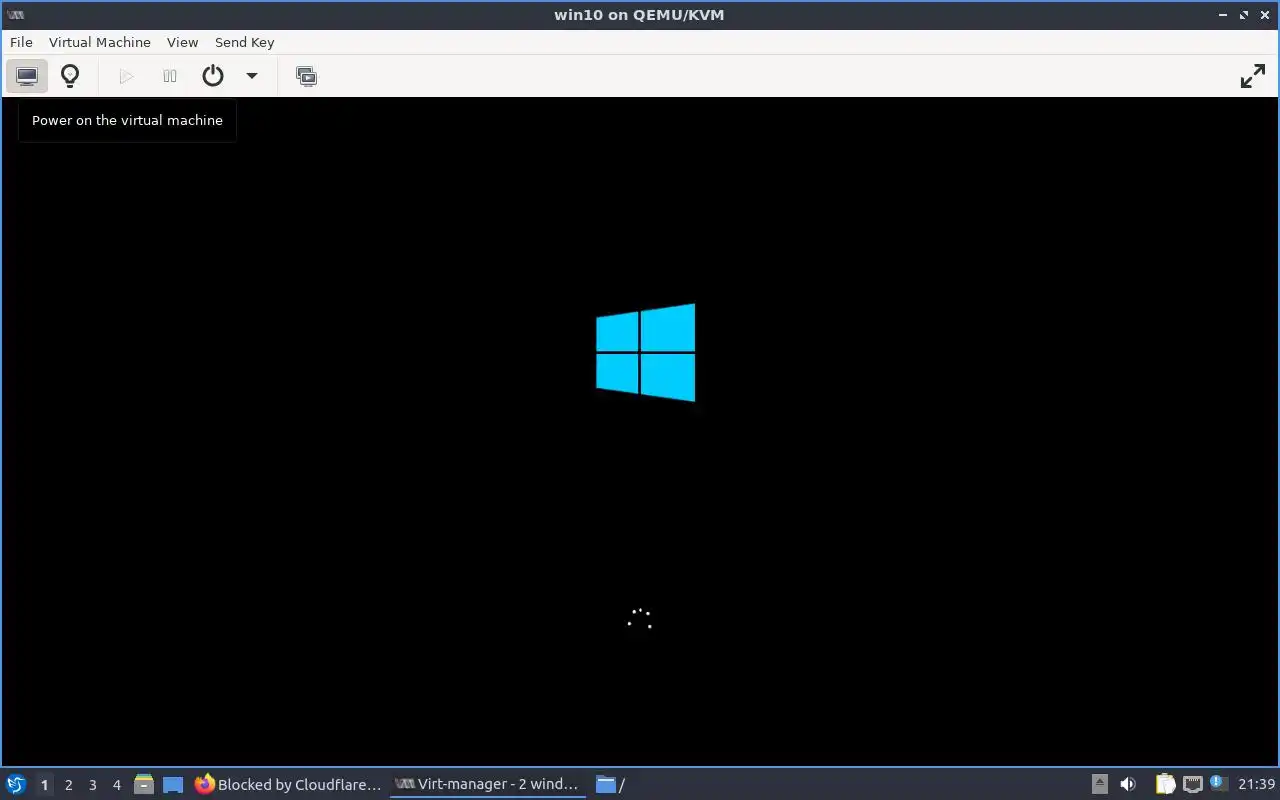The image size is (1280, 800).
Task: Click the tray scroll-up arrow icon
Action: point(1099,784)
